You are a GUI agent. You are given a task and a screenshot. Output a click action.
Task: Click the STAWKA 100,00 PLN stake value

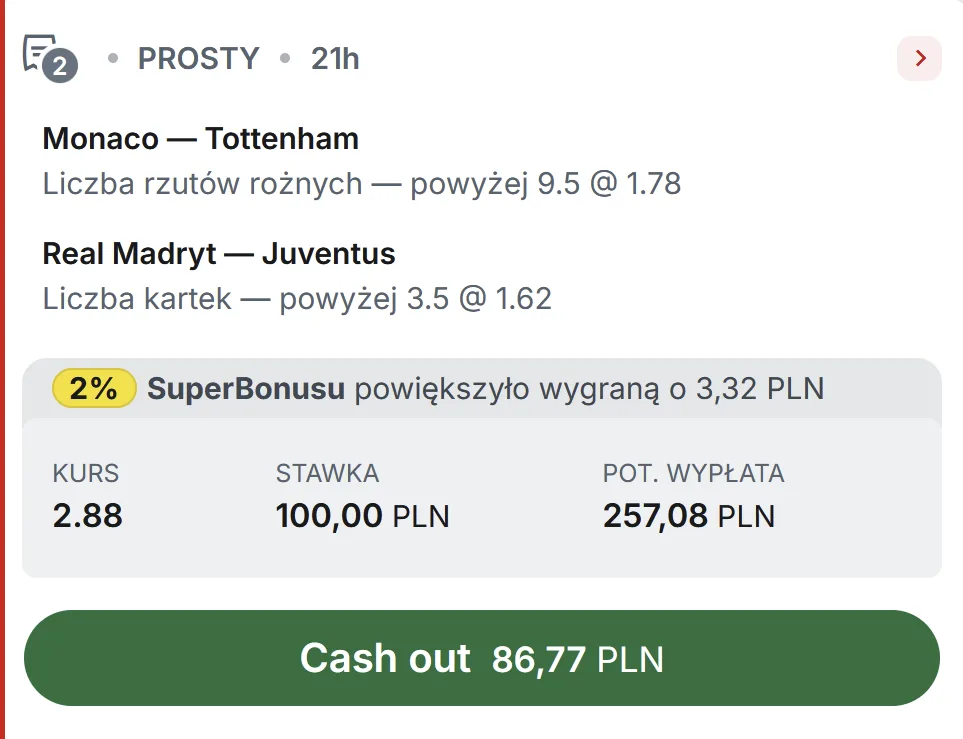362,516
